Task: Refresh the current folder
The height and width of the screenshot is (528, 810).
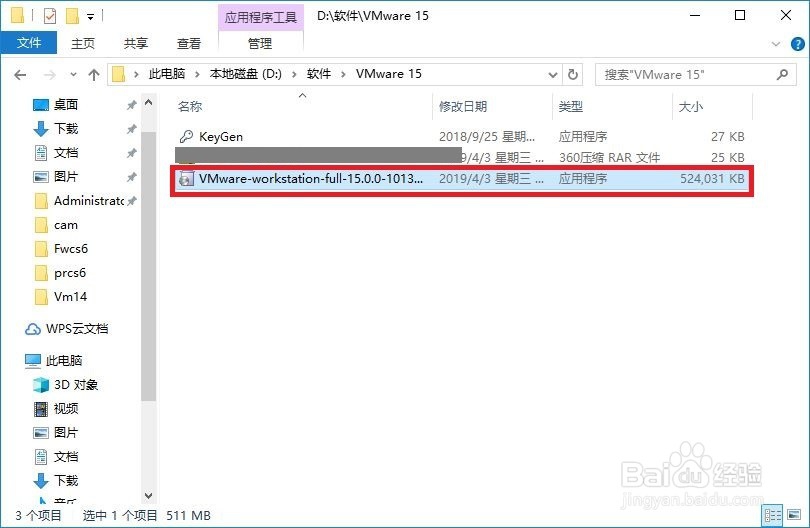Action: 572,75
